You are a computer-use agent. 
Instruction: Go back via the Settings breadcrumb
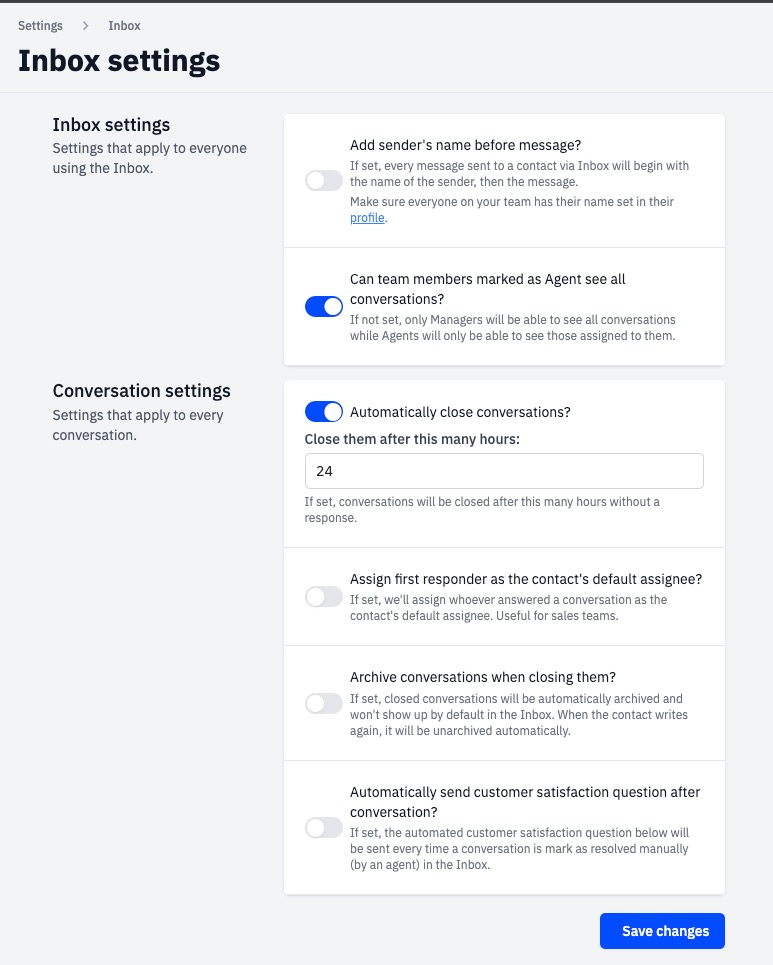[x=40, y=25]
